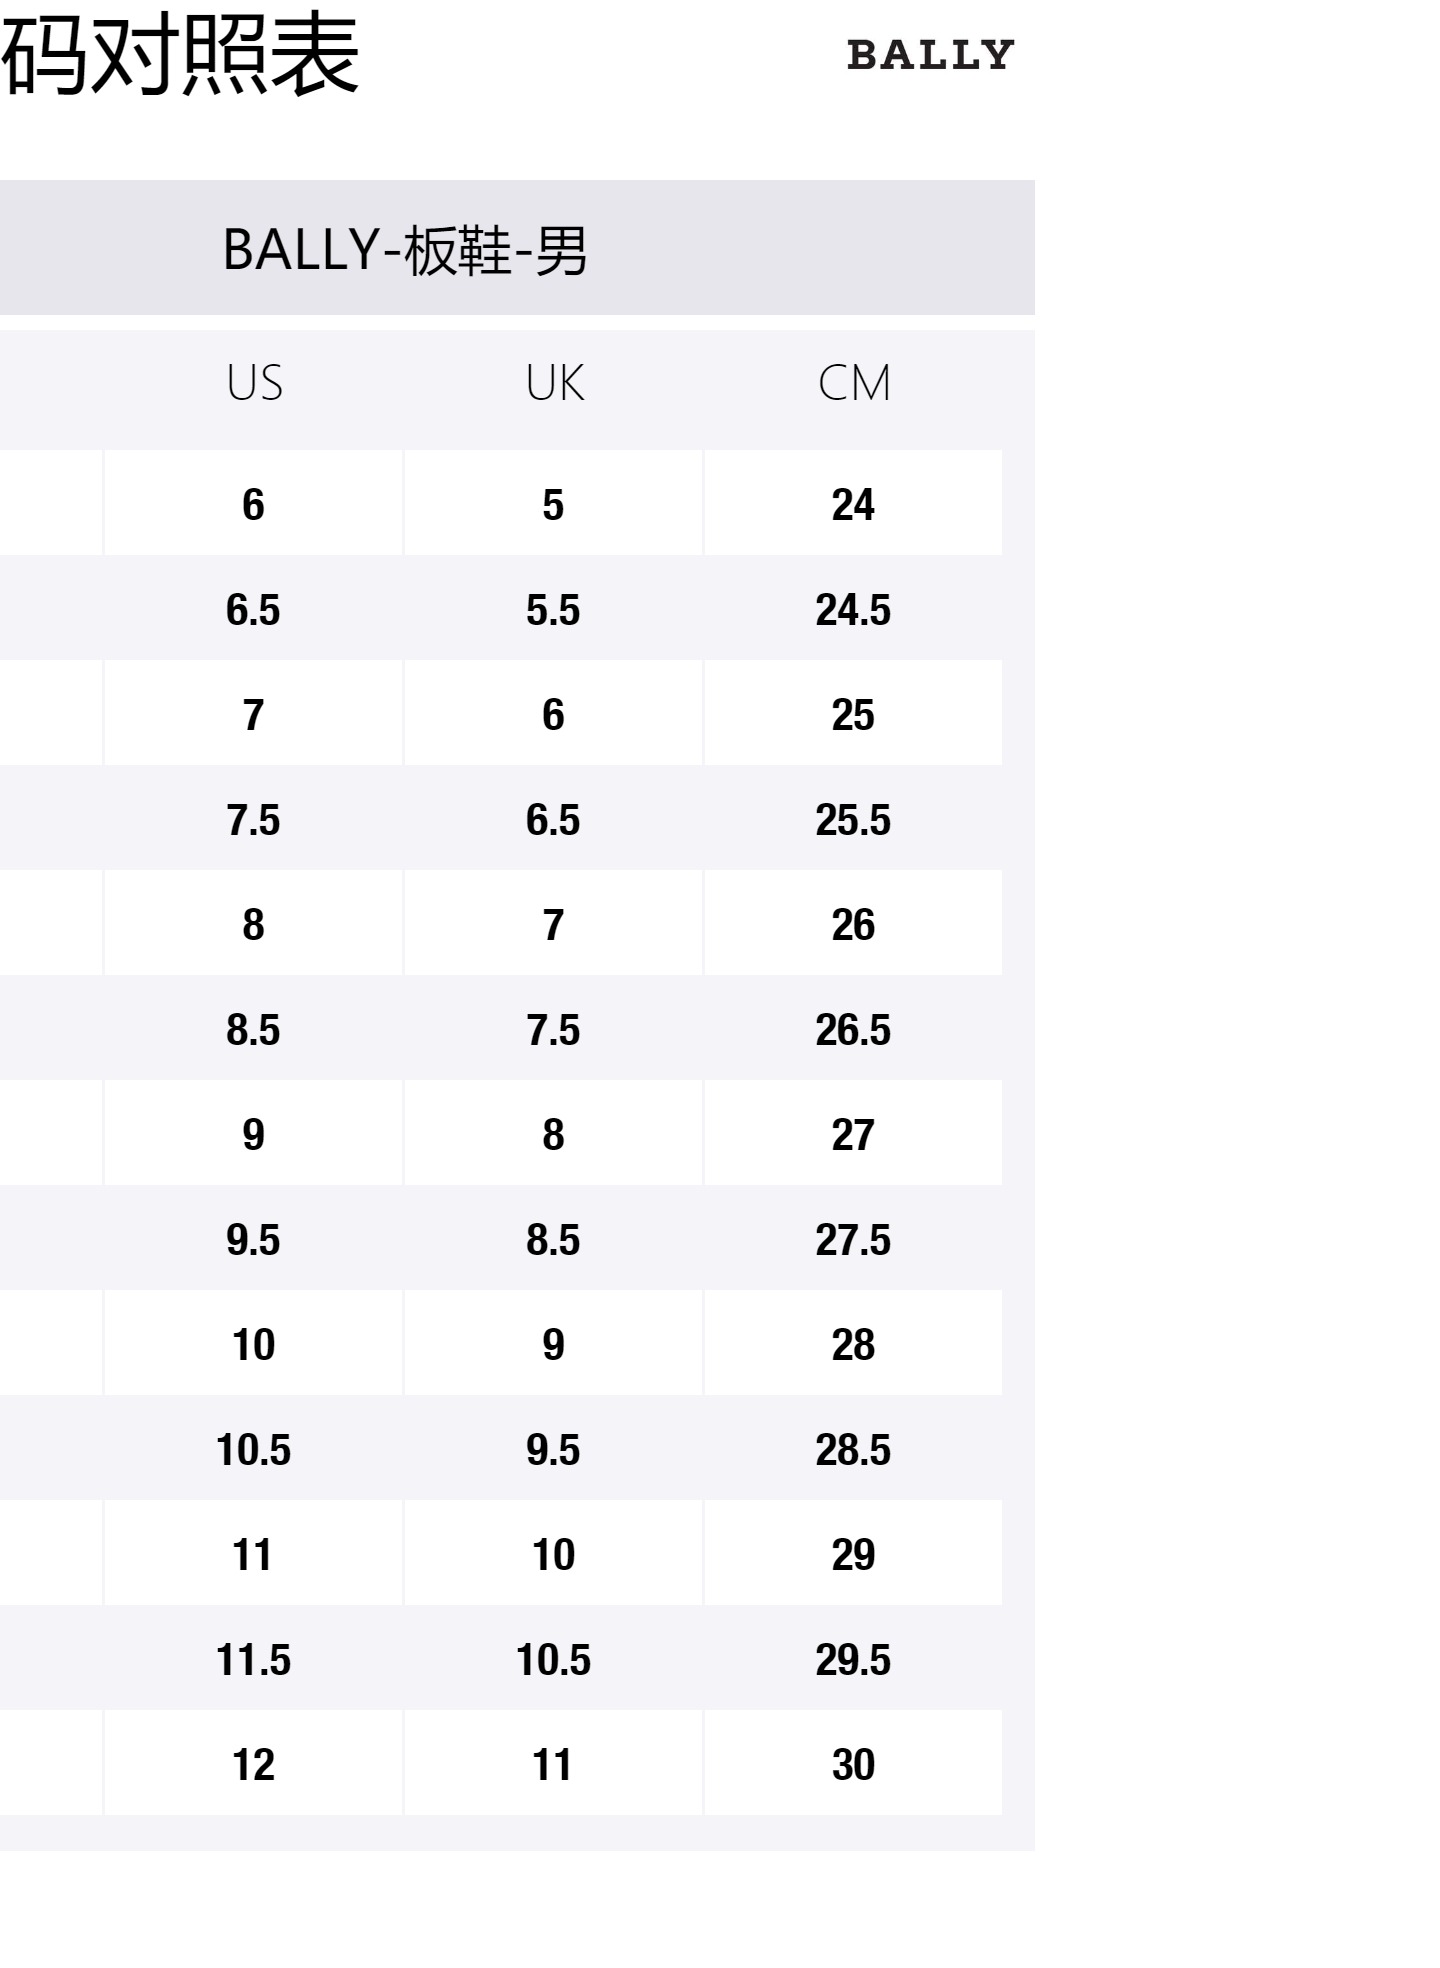Viewport: 1440px width, 1968px height.
Task: Click the CM column header
Action: pyautogui.click(x=853, y=383)
